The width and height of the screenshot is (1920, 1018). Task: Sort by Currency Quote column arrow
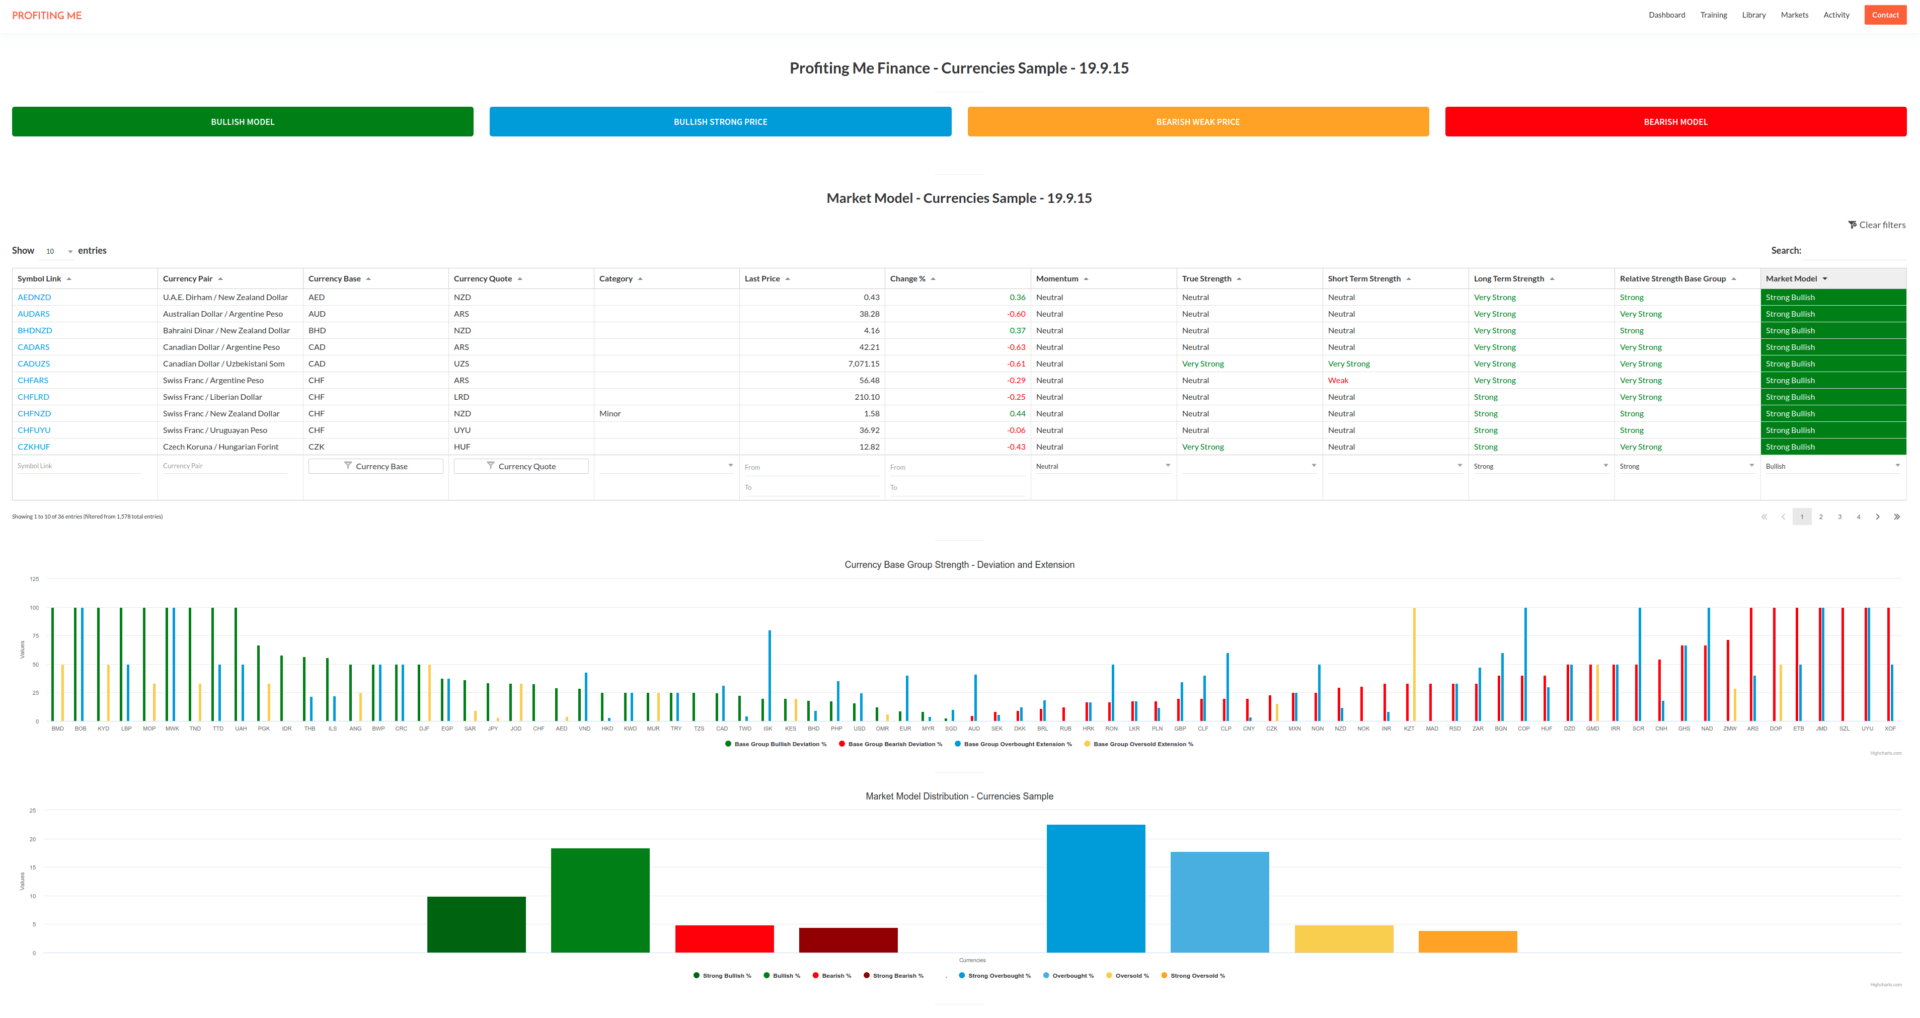[520, 279]
